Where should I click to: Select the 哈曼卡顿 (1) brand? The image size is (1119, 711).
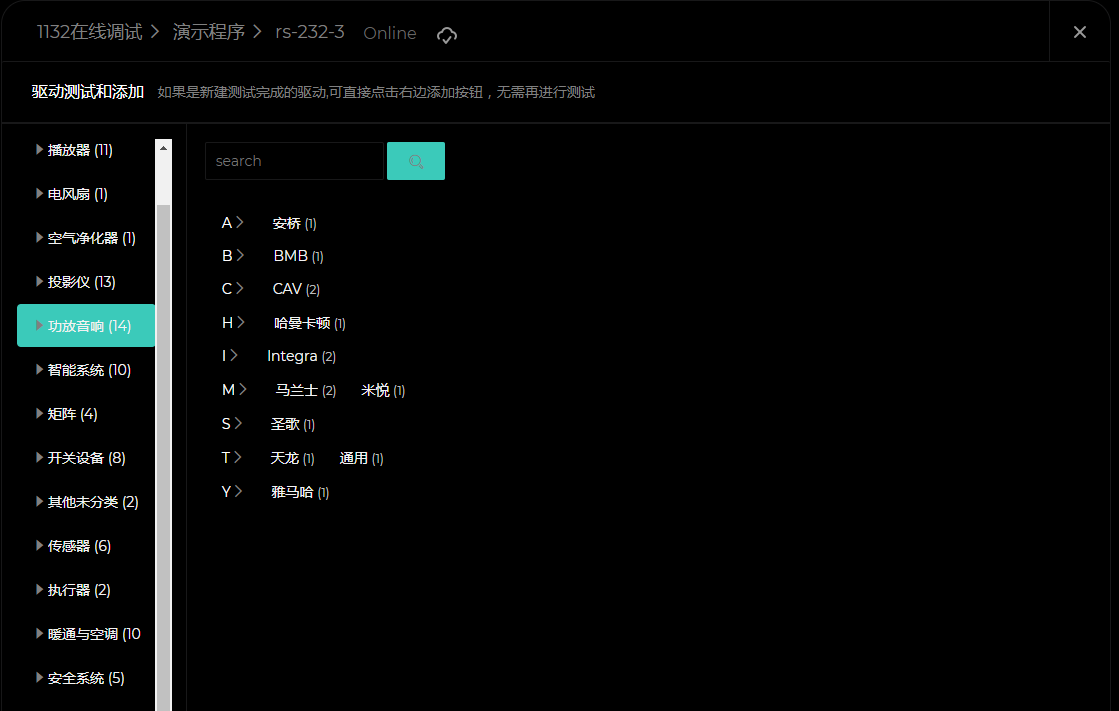(310, 323)
